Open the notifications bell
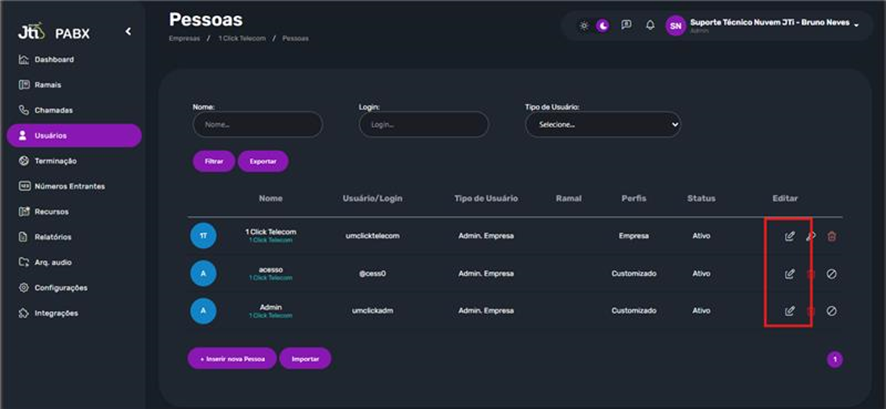886x409 pixels. (x=650, y=25)
